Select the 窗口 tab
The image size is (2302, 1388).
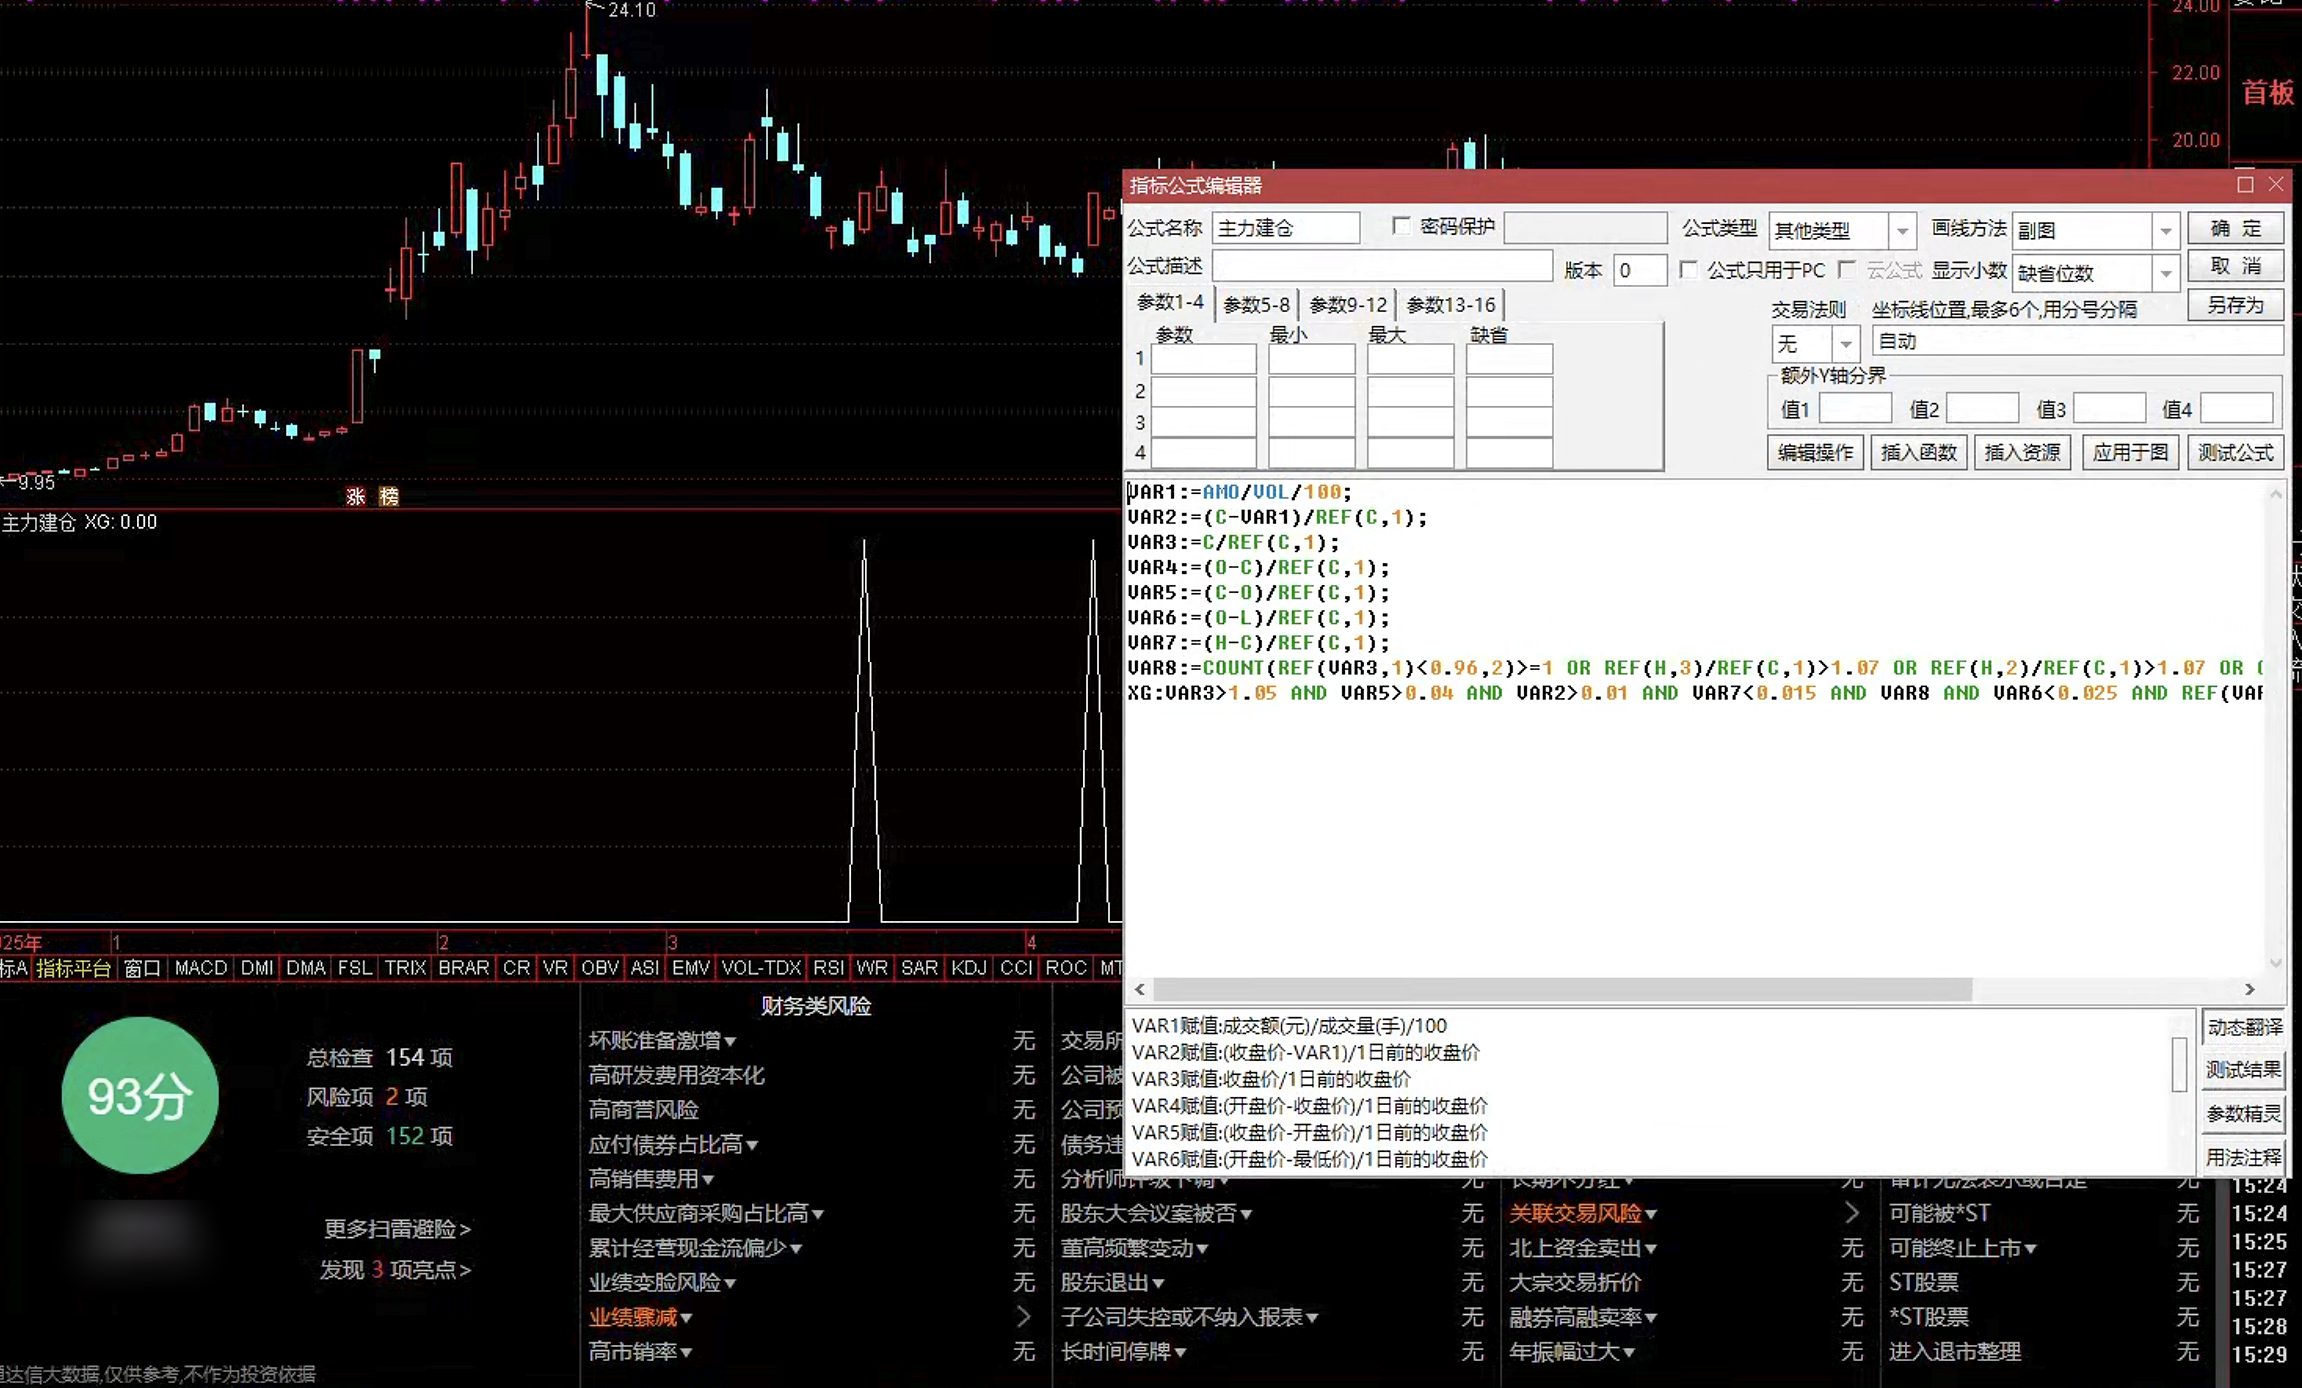143,968
